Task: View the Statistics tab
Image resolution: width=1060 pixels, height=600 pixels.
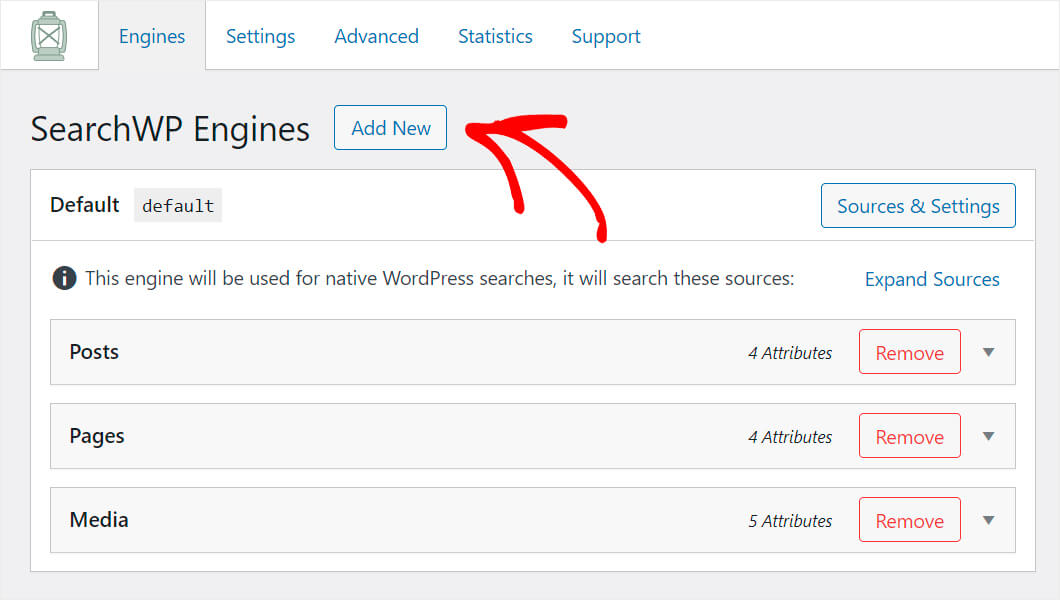Action: pos(495,36)
